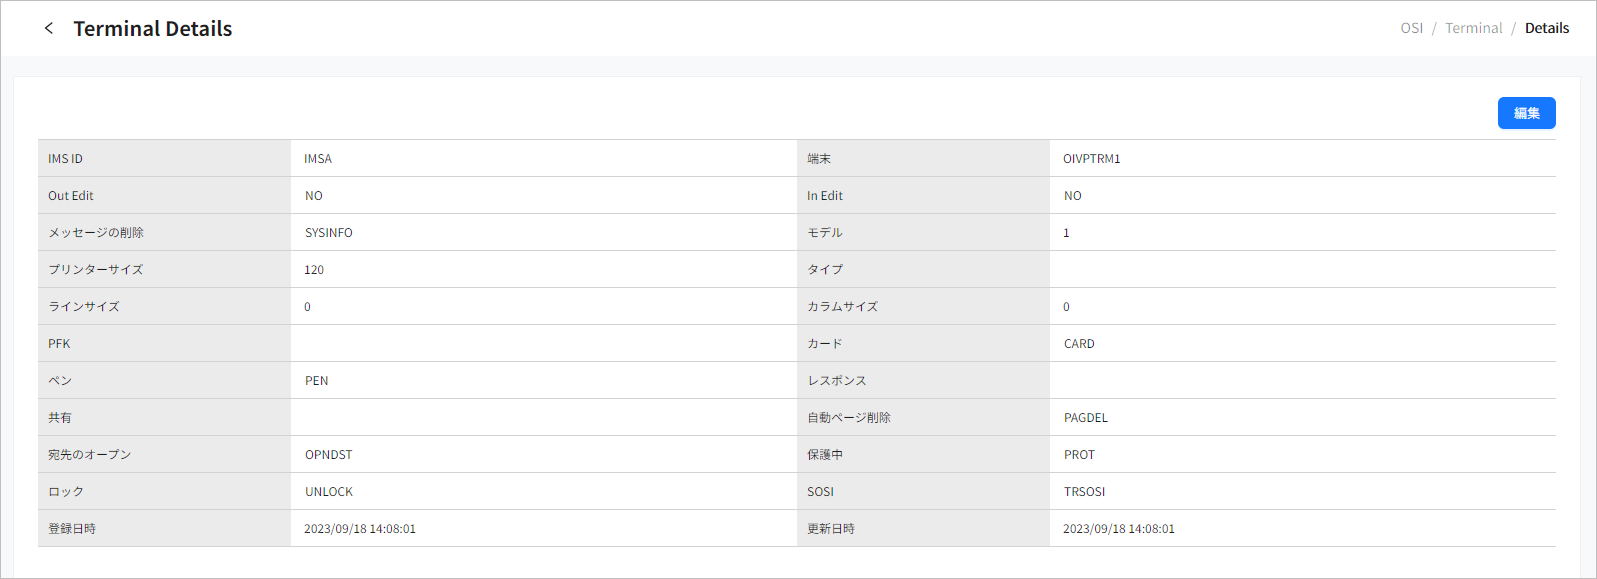This screenshot has height=579, width=1597.
Task: Select the モデル value 1
Action: (x=1066, y=233)
